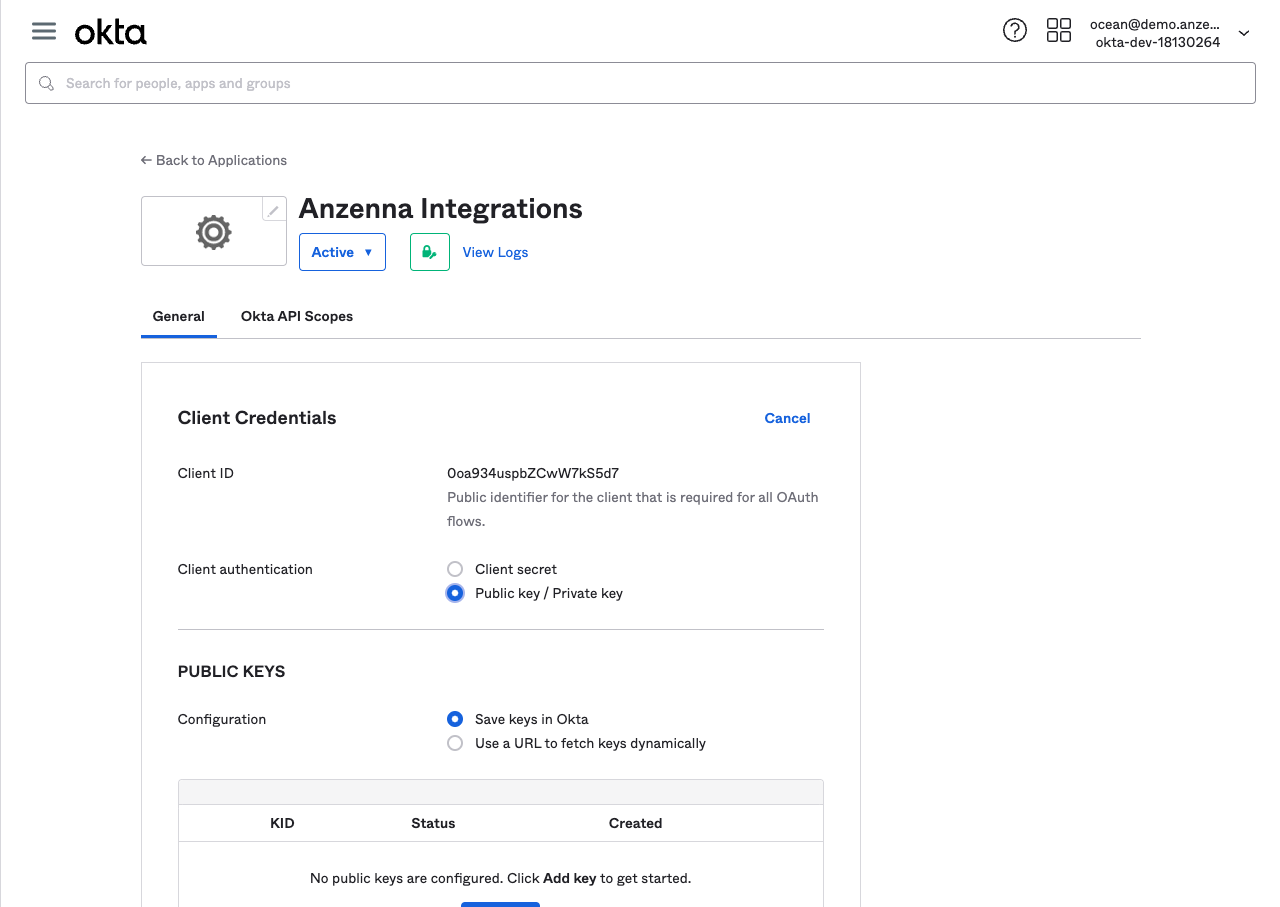1280x907 pixels.
Task: Click the green lock provisioning icon
Action: (x=429, y=252)
